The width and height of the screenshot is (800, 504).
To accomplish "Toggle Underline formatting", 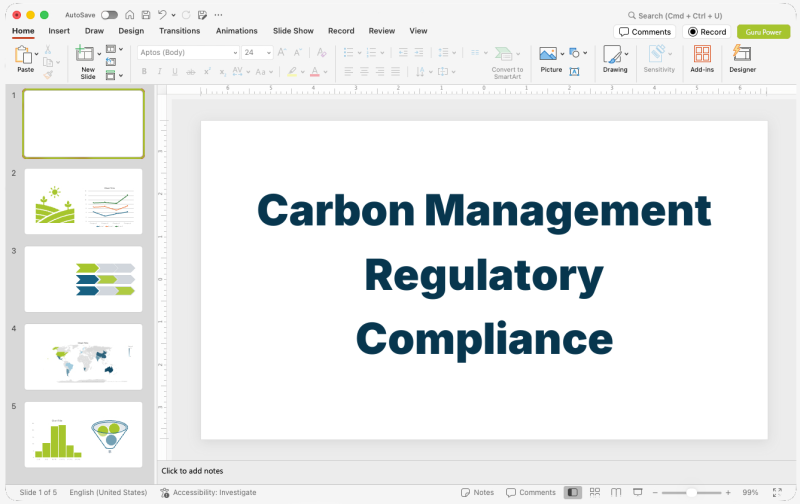I will click(x=175, y=72).
